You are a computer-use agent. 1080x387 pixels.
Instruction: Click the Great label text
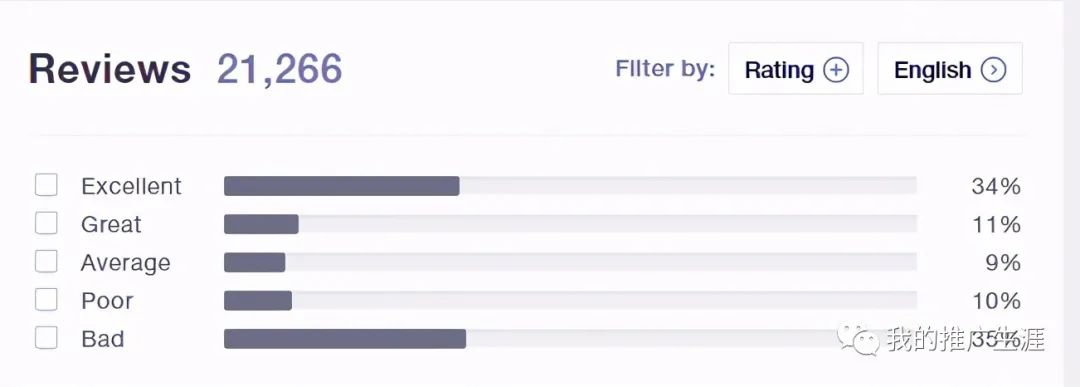(x=111, y=224)
